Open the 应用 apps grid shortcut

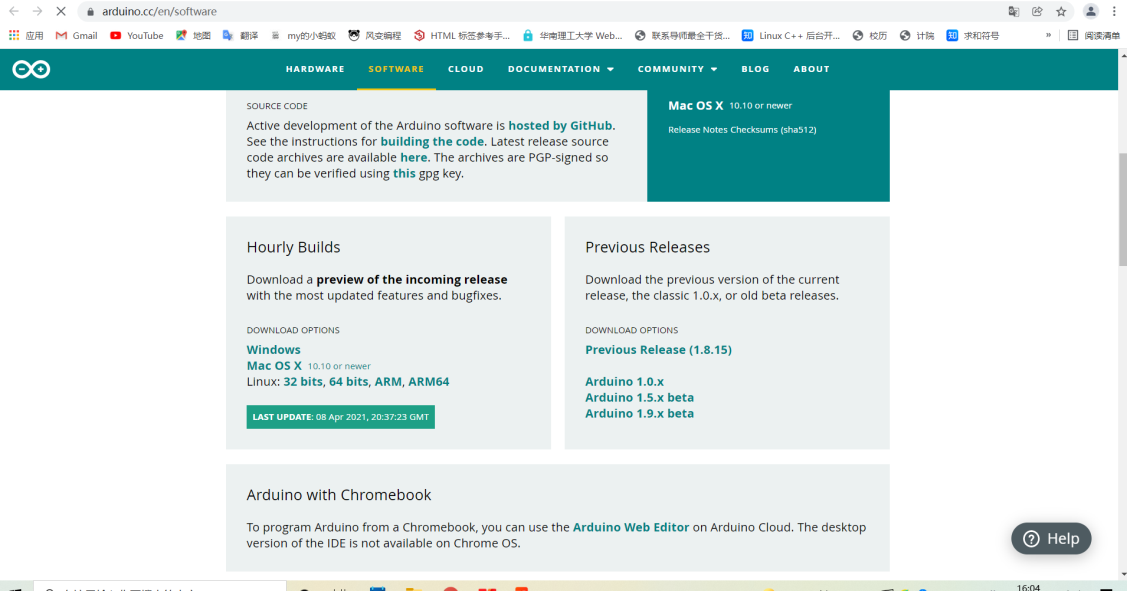(x=26, y=35)
